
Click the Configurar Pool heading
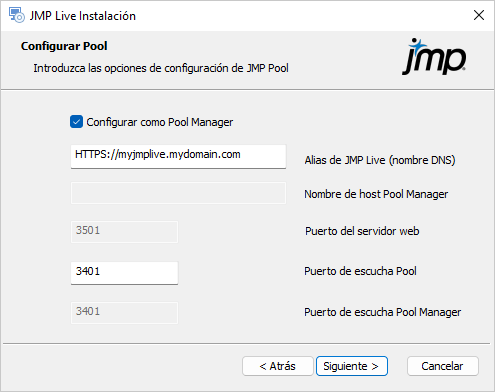(x=64, y=46)
